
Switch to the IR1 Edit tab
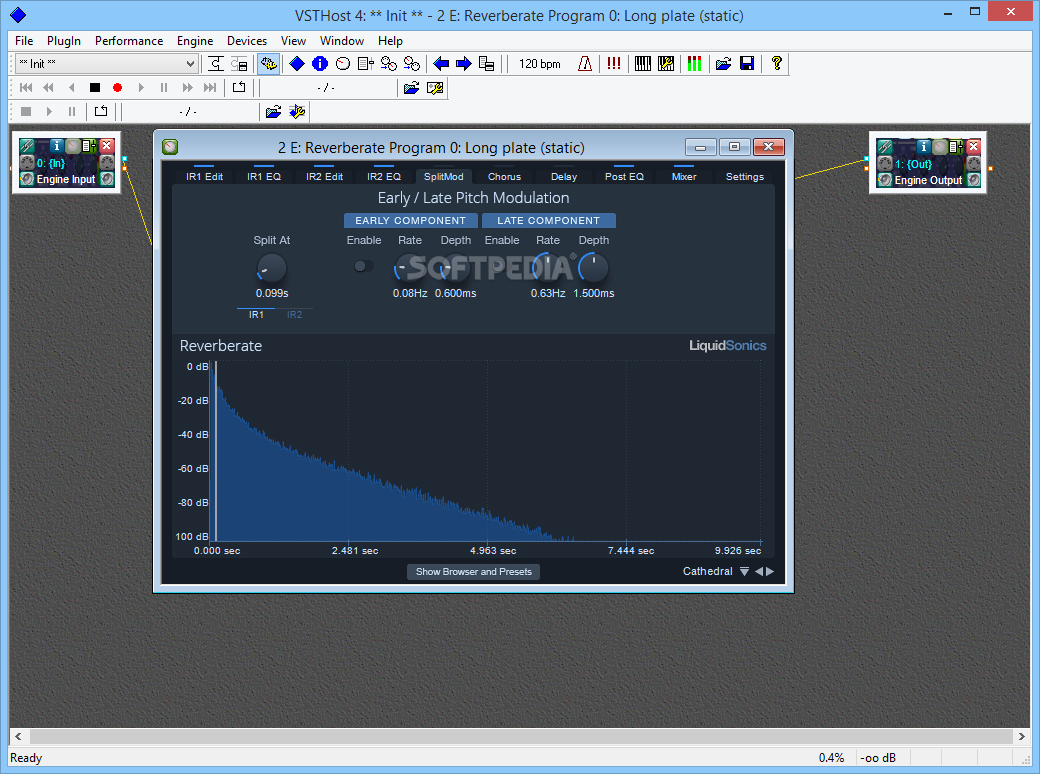[x=204, y=176]
